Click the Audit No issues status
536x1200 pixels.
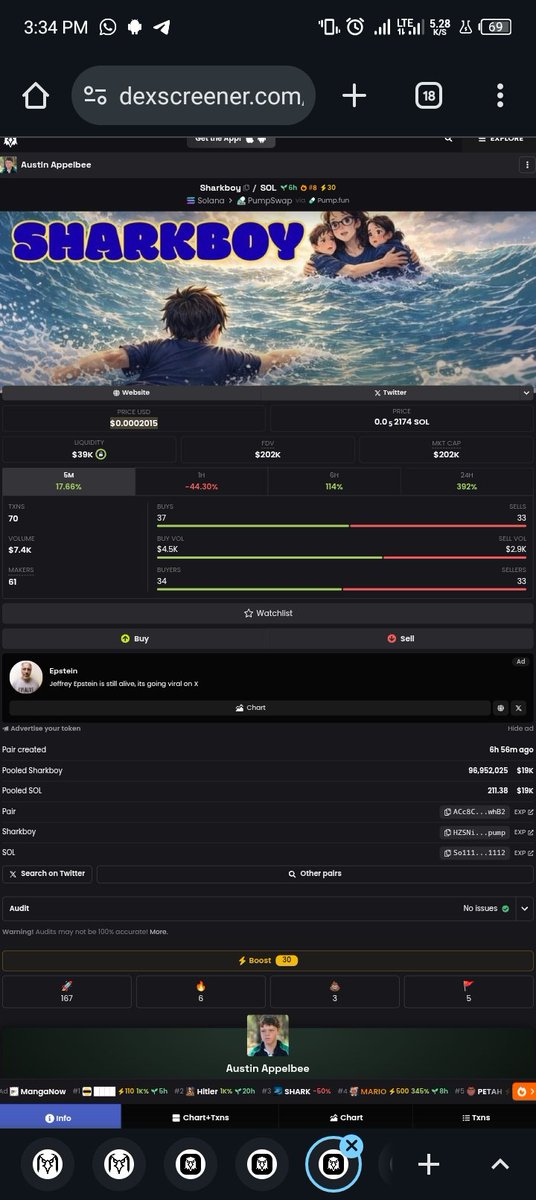tap(486, 909)
